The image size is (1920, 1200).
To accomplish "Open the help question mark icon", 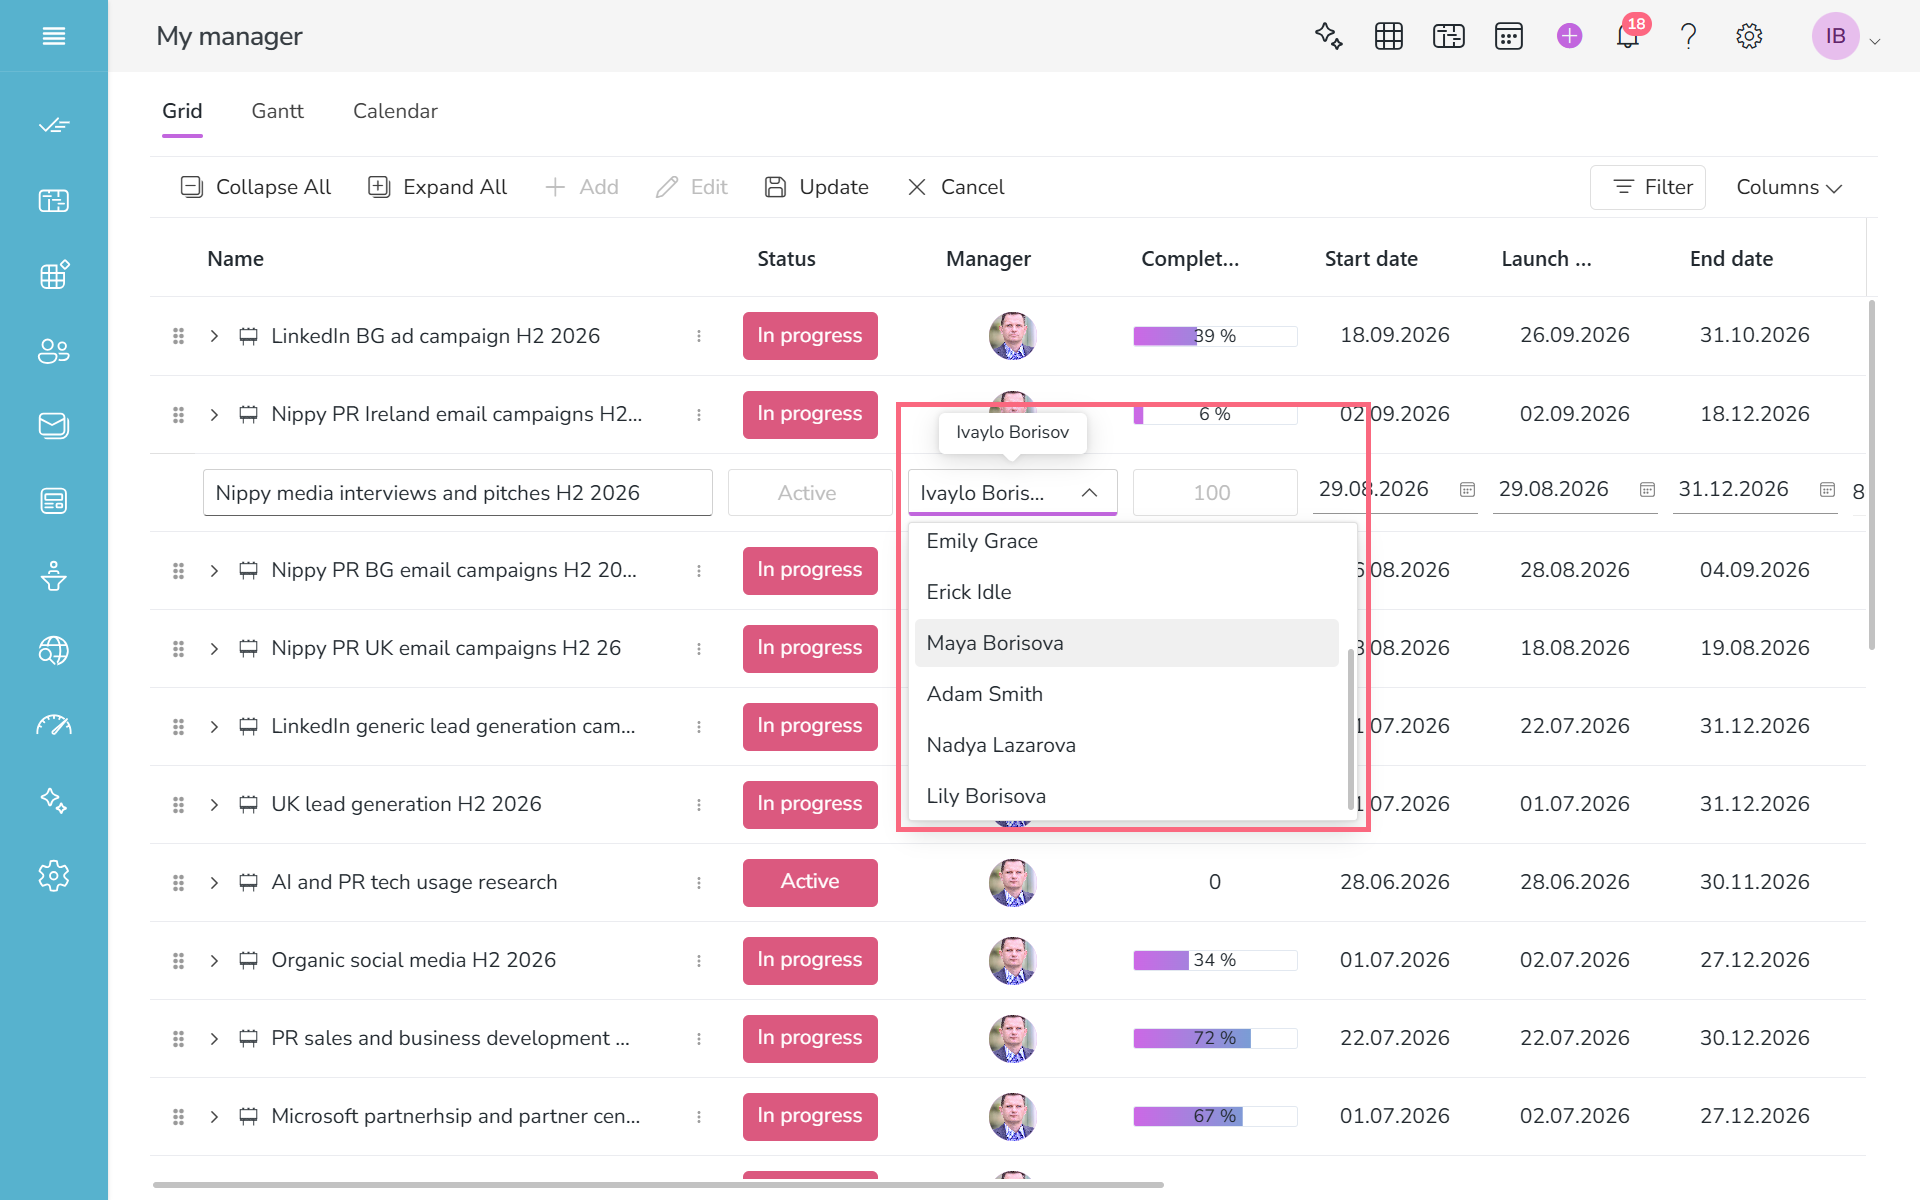I will [x=1689, y=36].
